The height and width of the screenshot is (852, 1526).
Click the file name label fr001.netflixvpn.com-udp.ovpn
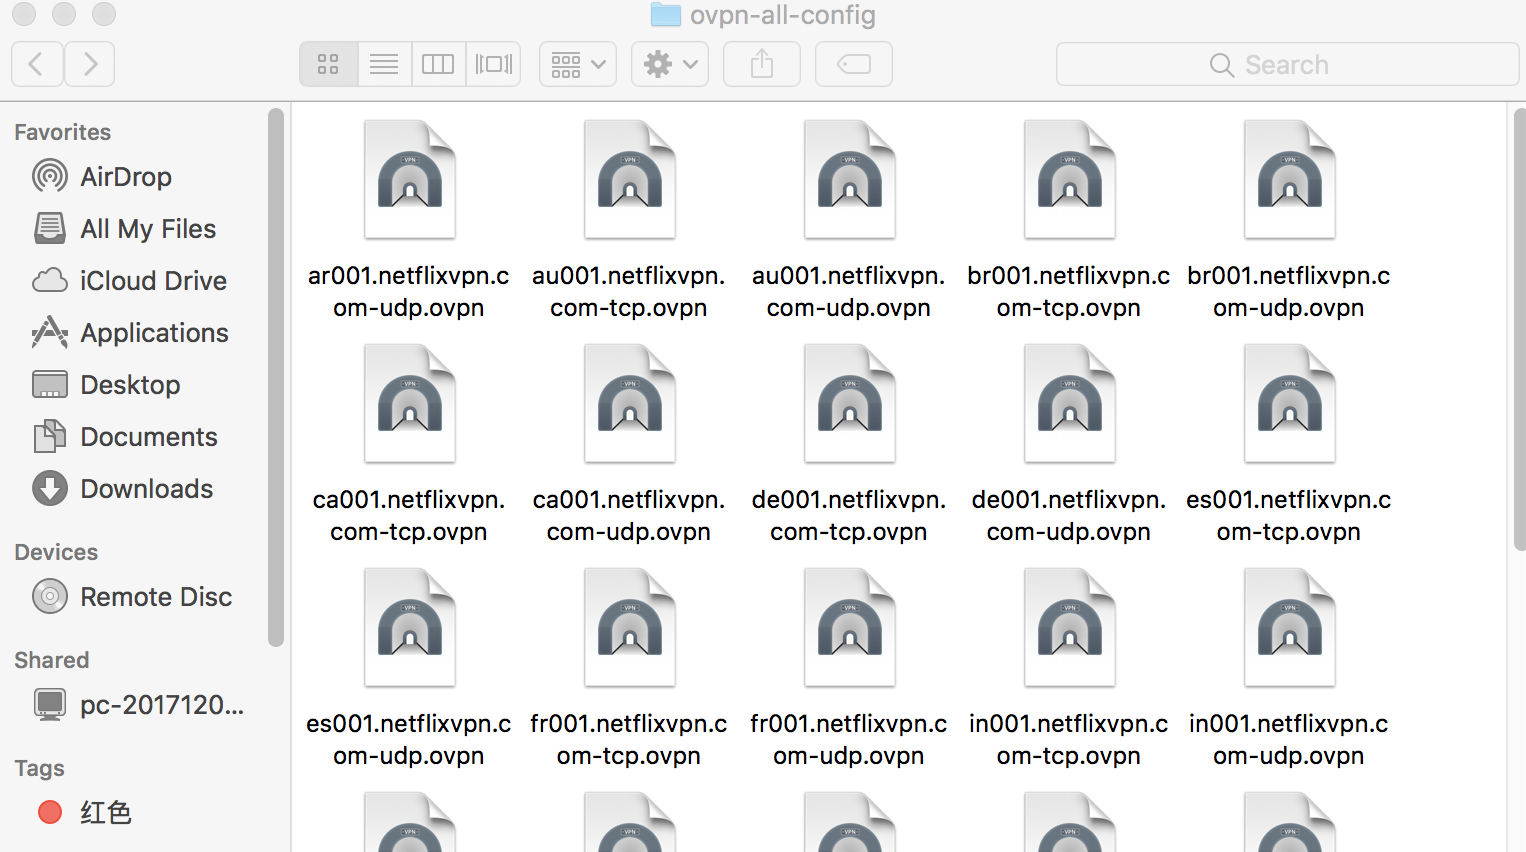(x=849, y=740)
